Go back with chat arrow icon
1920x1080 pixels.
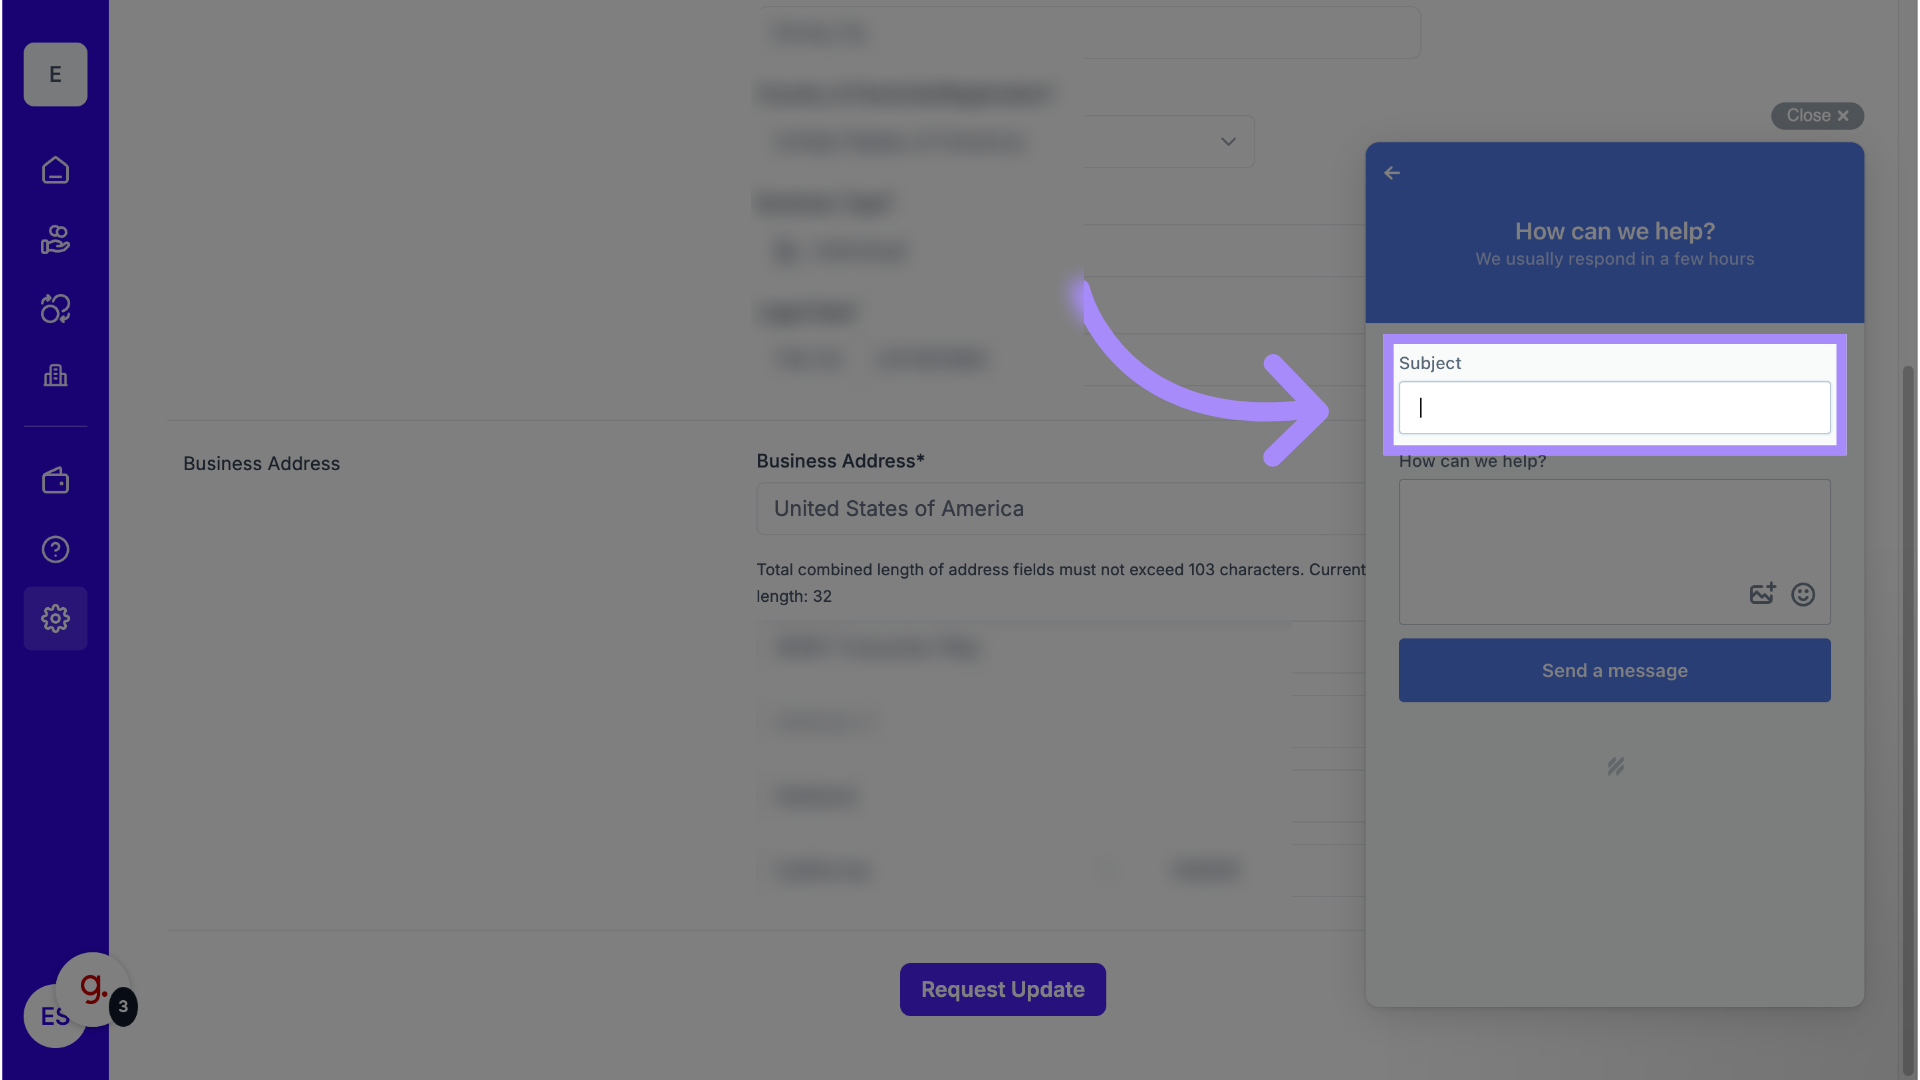(1392, 173)
